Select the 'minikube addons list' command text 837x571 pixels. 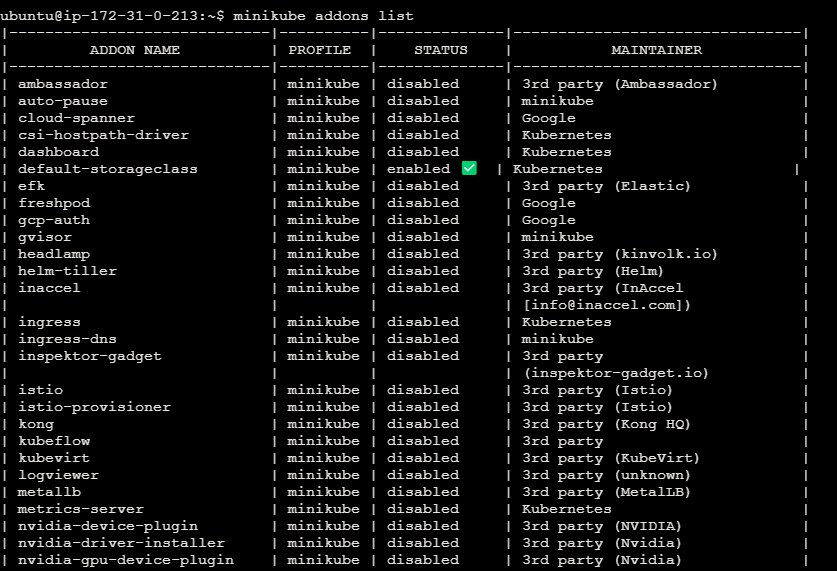(323, 16)
